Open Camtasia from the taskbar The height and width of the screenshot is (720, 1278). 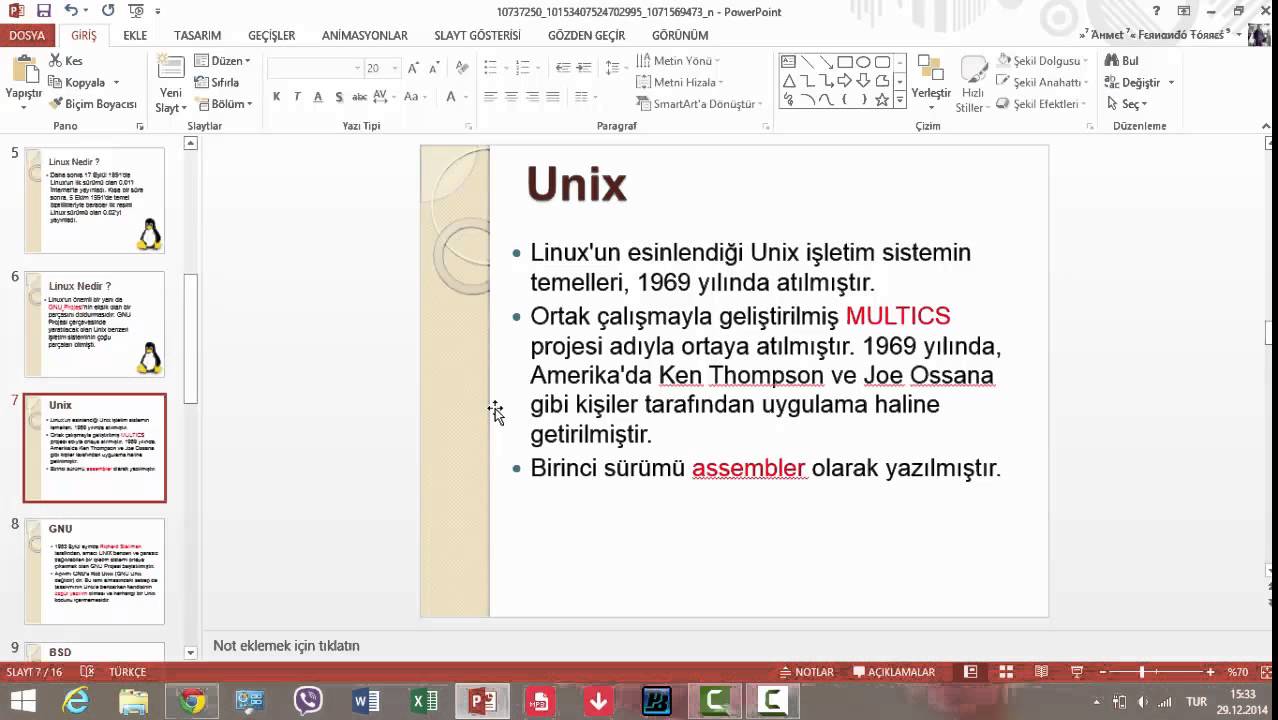coord(716,701)
